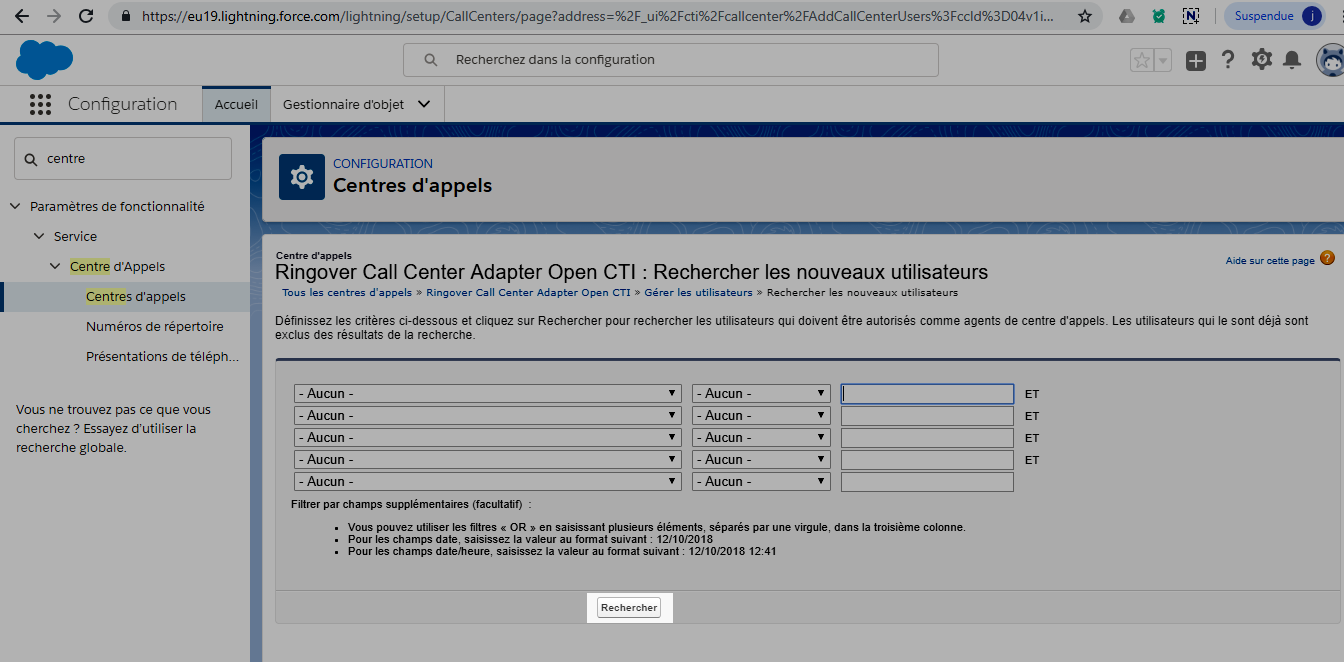Screen dimensions: 1344x662
Task: Open the Google Drive extension icon
Action: [x=1127, y=16]
